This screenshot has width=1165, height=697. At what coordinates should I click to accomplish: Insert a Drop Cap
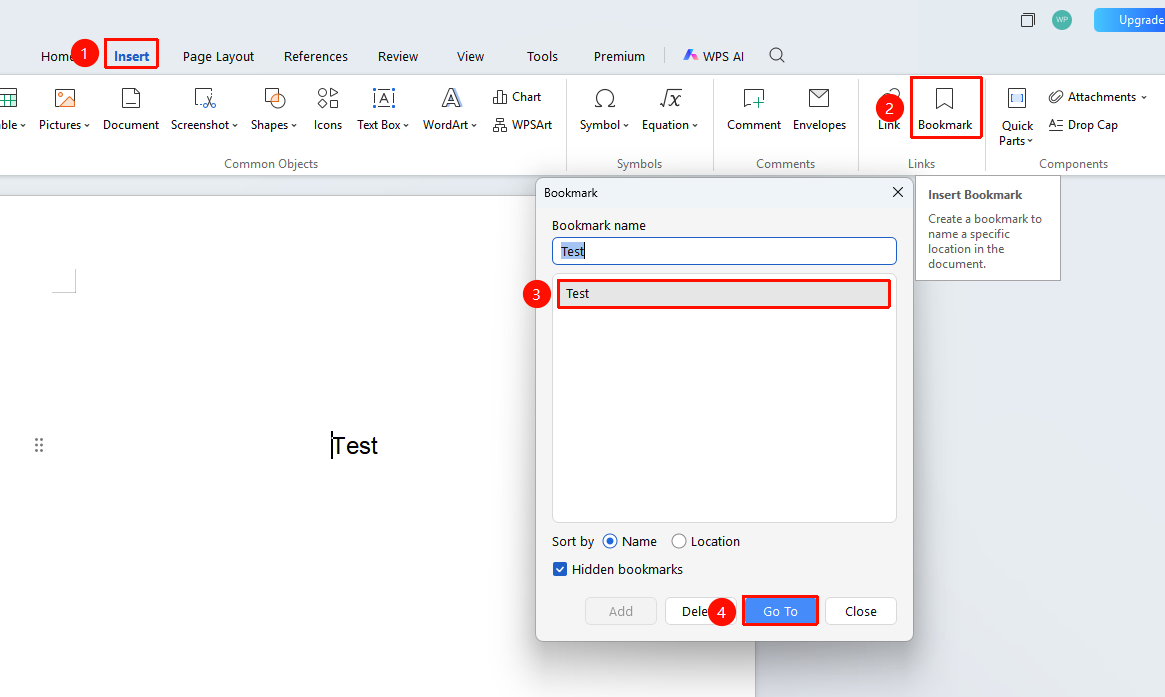pos(1083,125)
